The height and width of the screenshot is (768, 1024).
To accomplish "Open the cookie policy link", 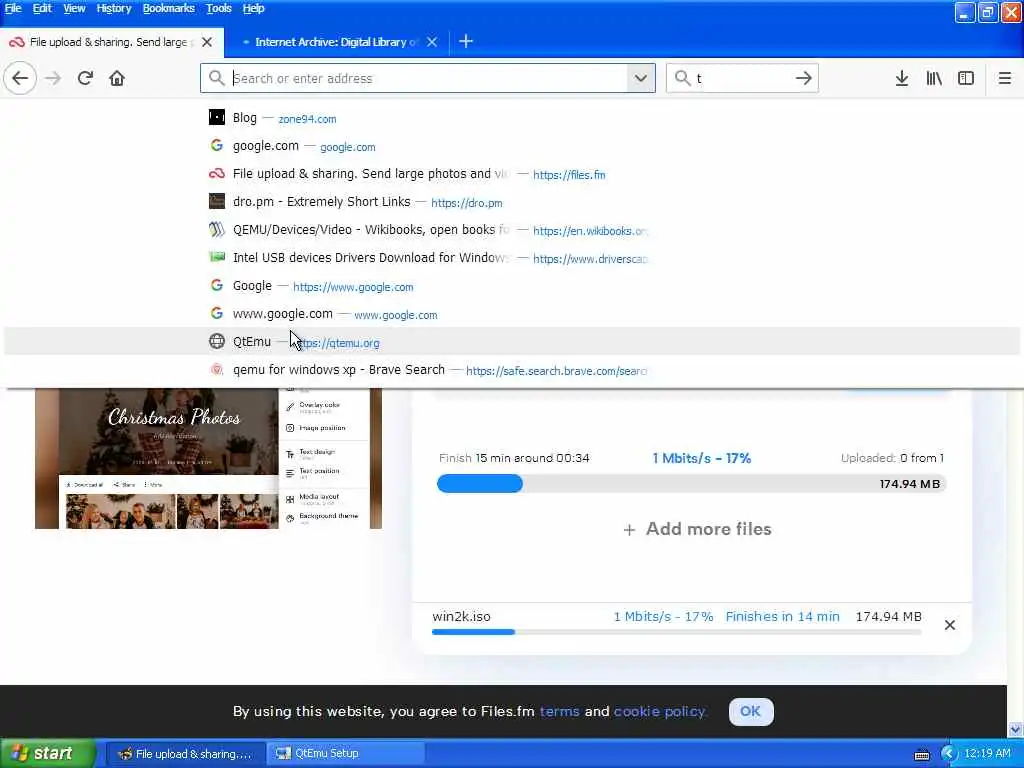I will (660, 711).
